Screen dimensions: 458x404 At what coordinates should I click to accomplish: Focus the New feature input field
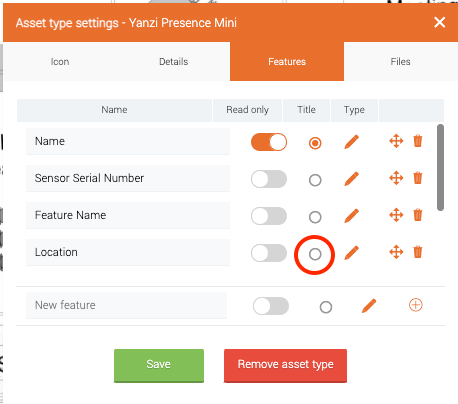click(126, 305)
